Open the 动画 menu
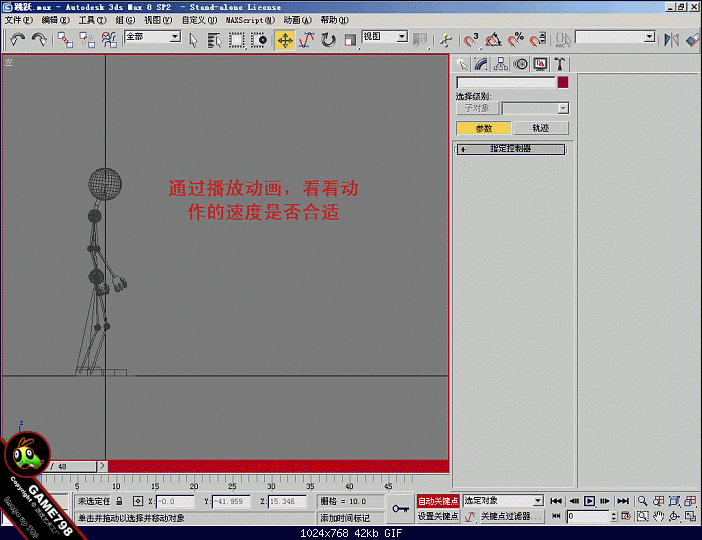 click(298, 20)
